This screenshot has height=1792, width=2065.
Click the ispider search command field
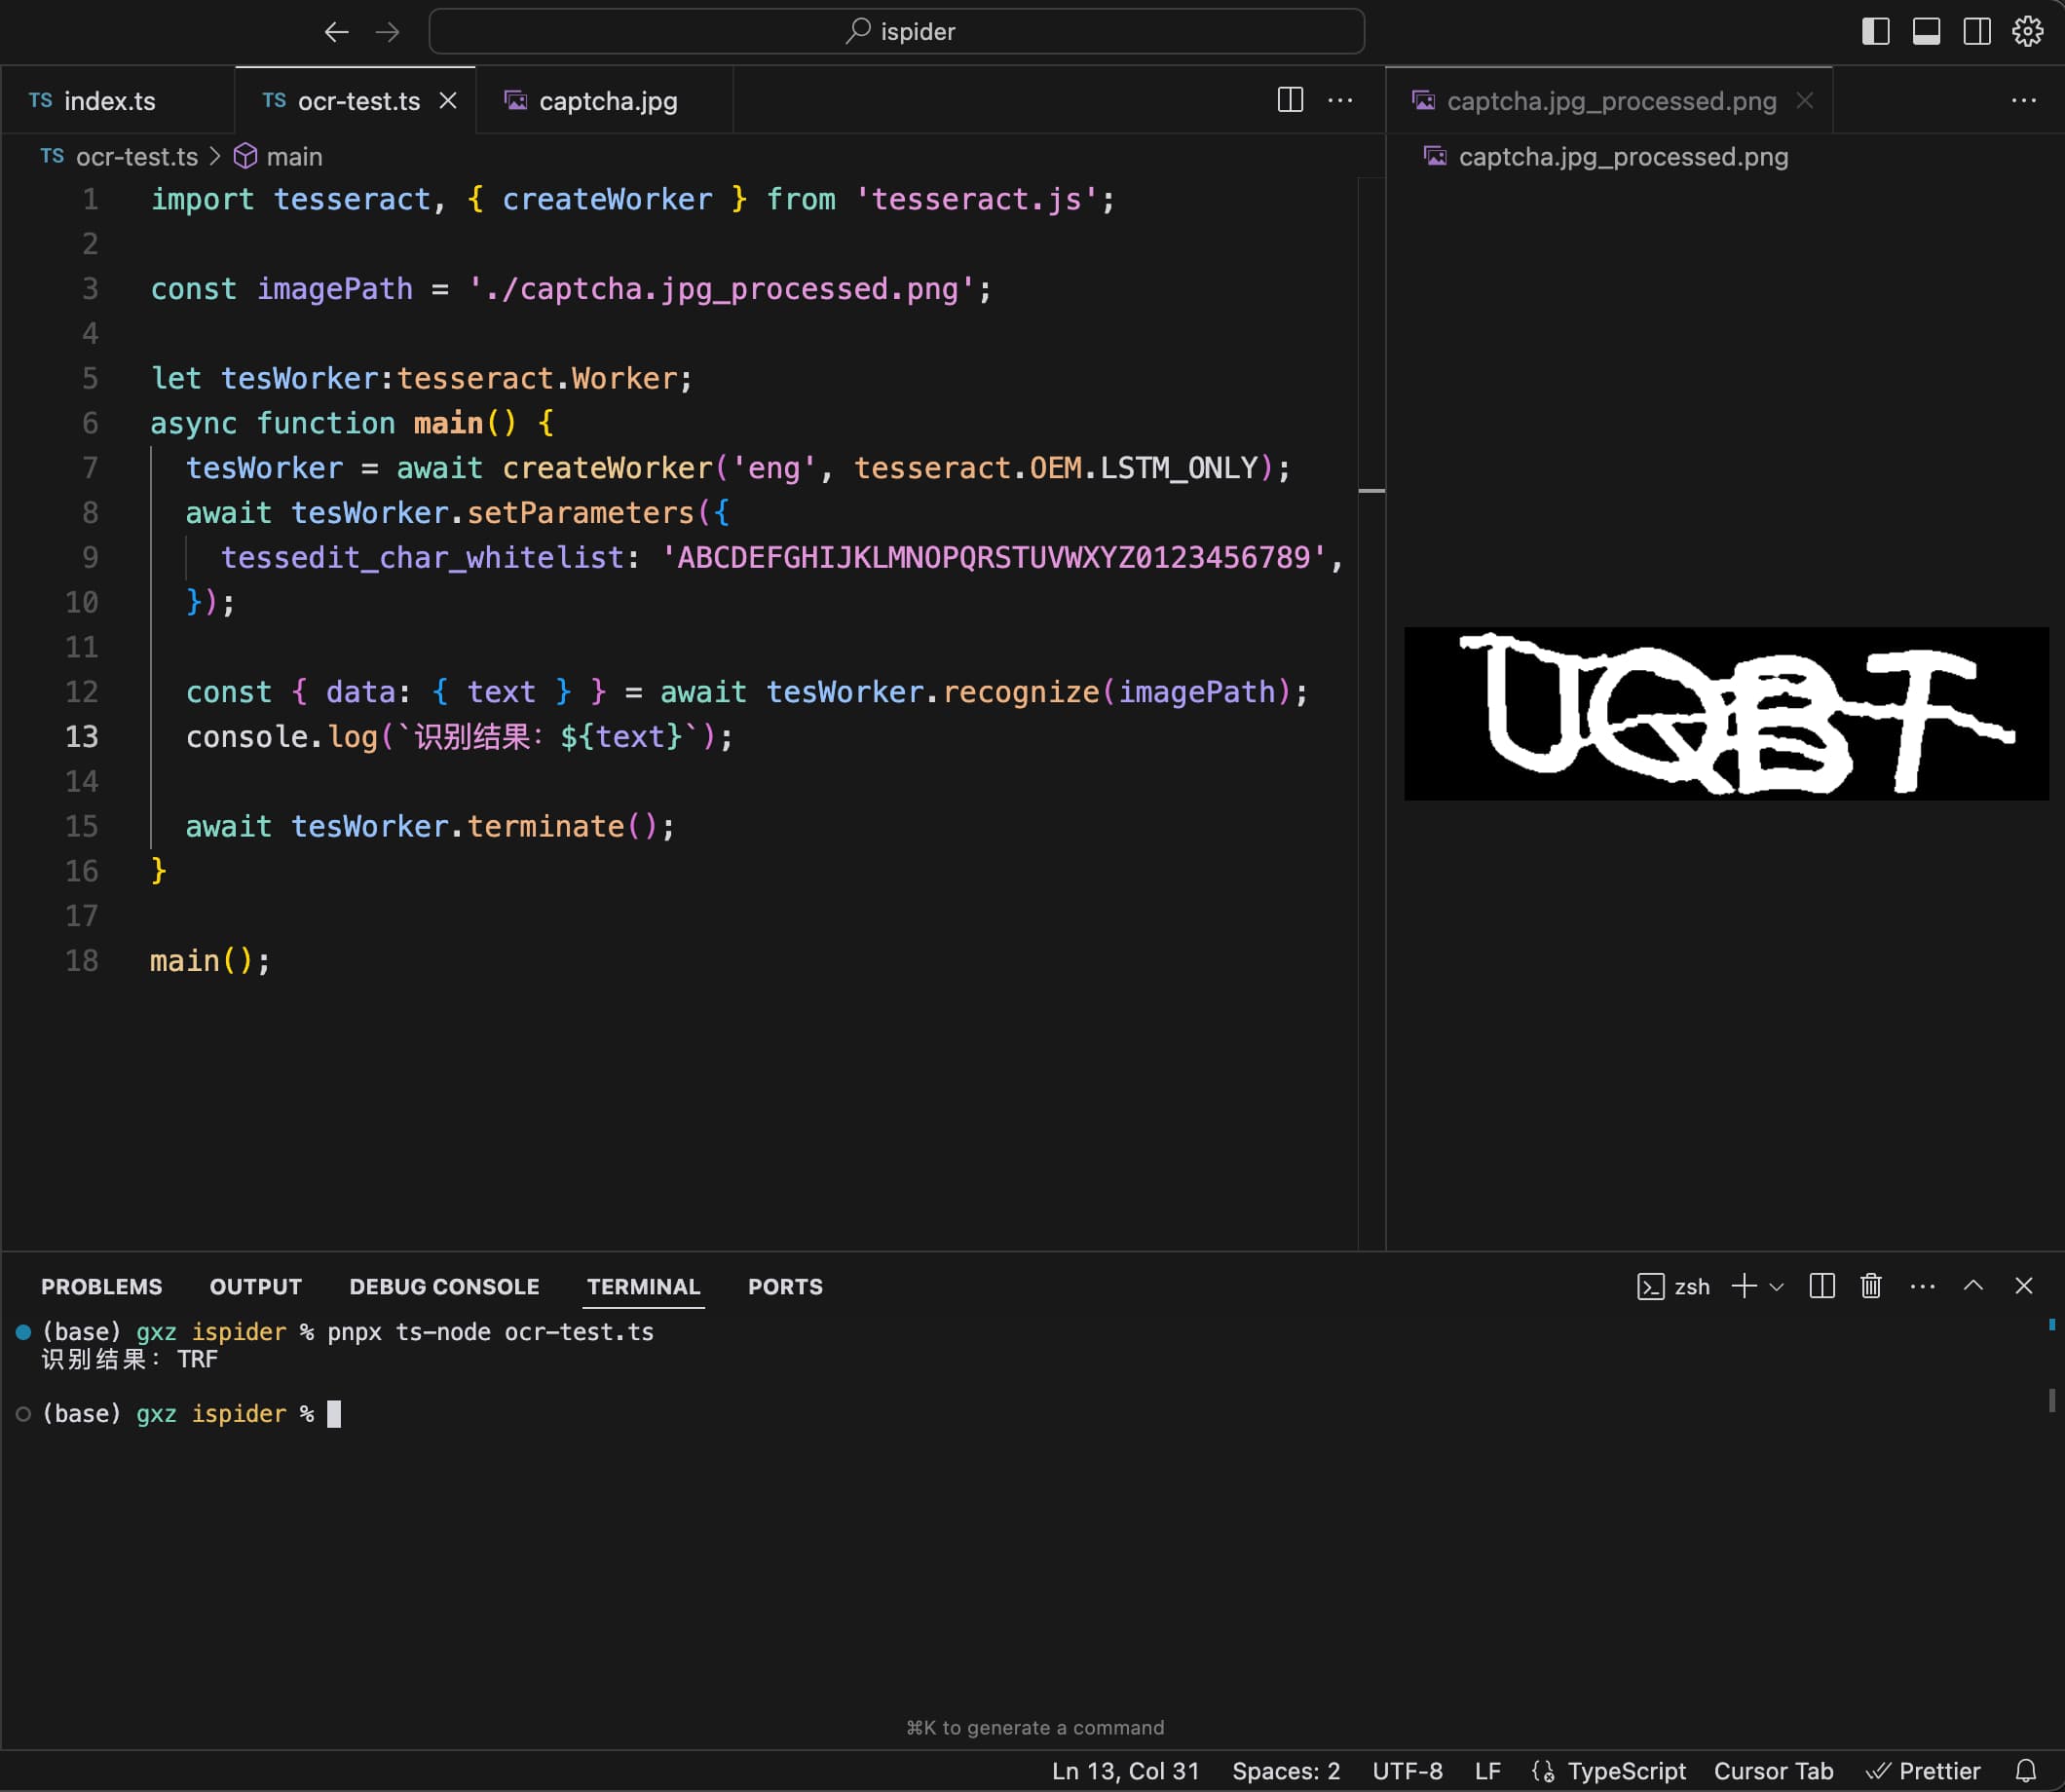896,31
